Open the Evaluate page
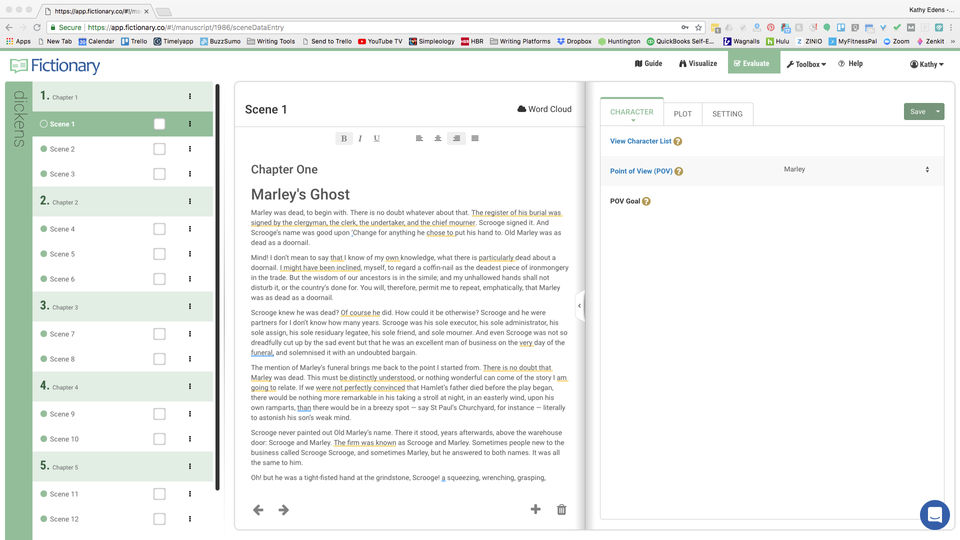Image resolution: width=960 pixels, height=540 pixels. click(x=754, y=62)
